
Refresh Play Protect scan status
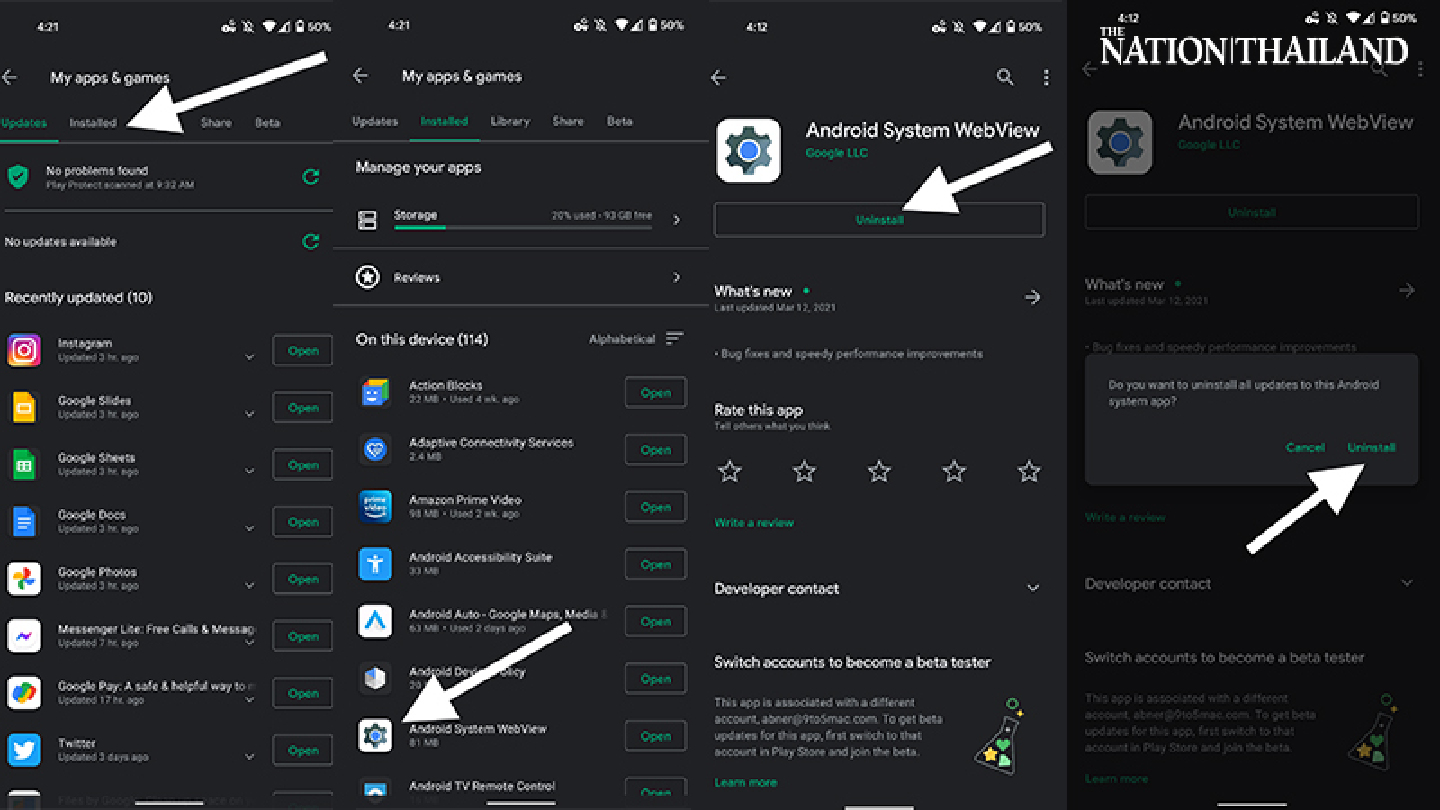pos(311,177)
